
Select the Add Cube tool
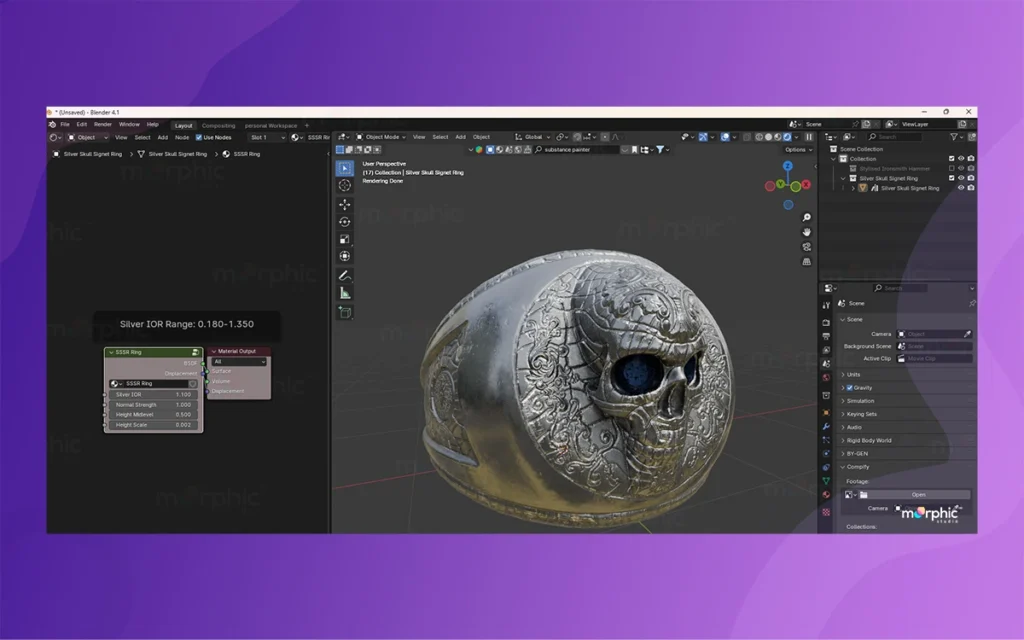[345, 312]
